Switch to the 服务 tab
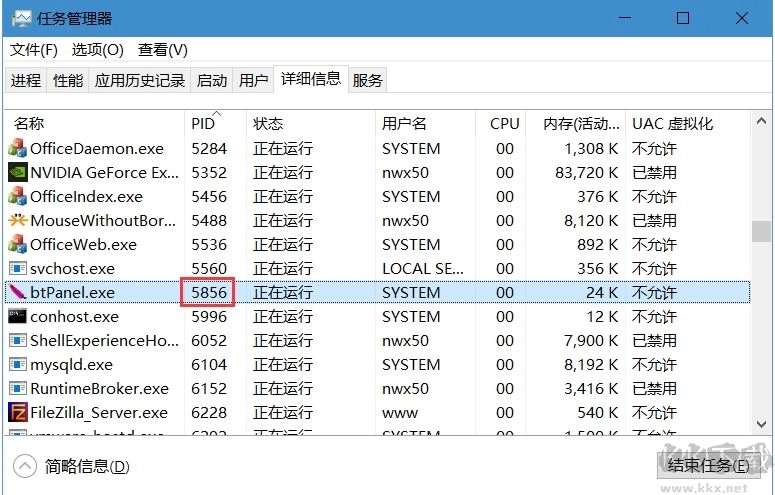Viewport: 775px width, 495px height. click(x=368, y=81)
